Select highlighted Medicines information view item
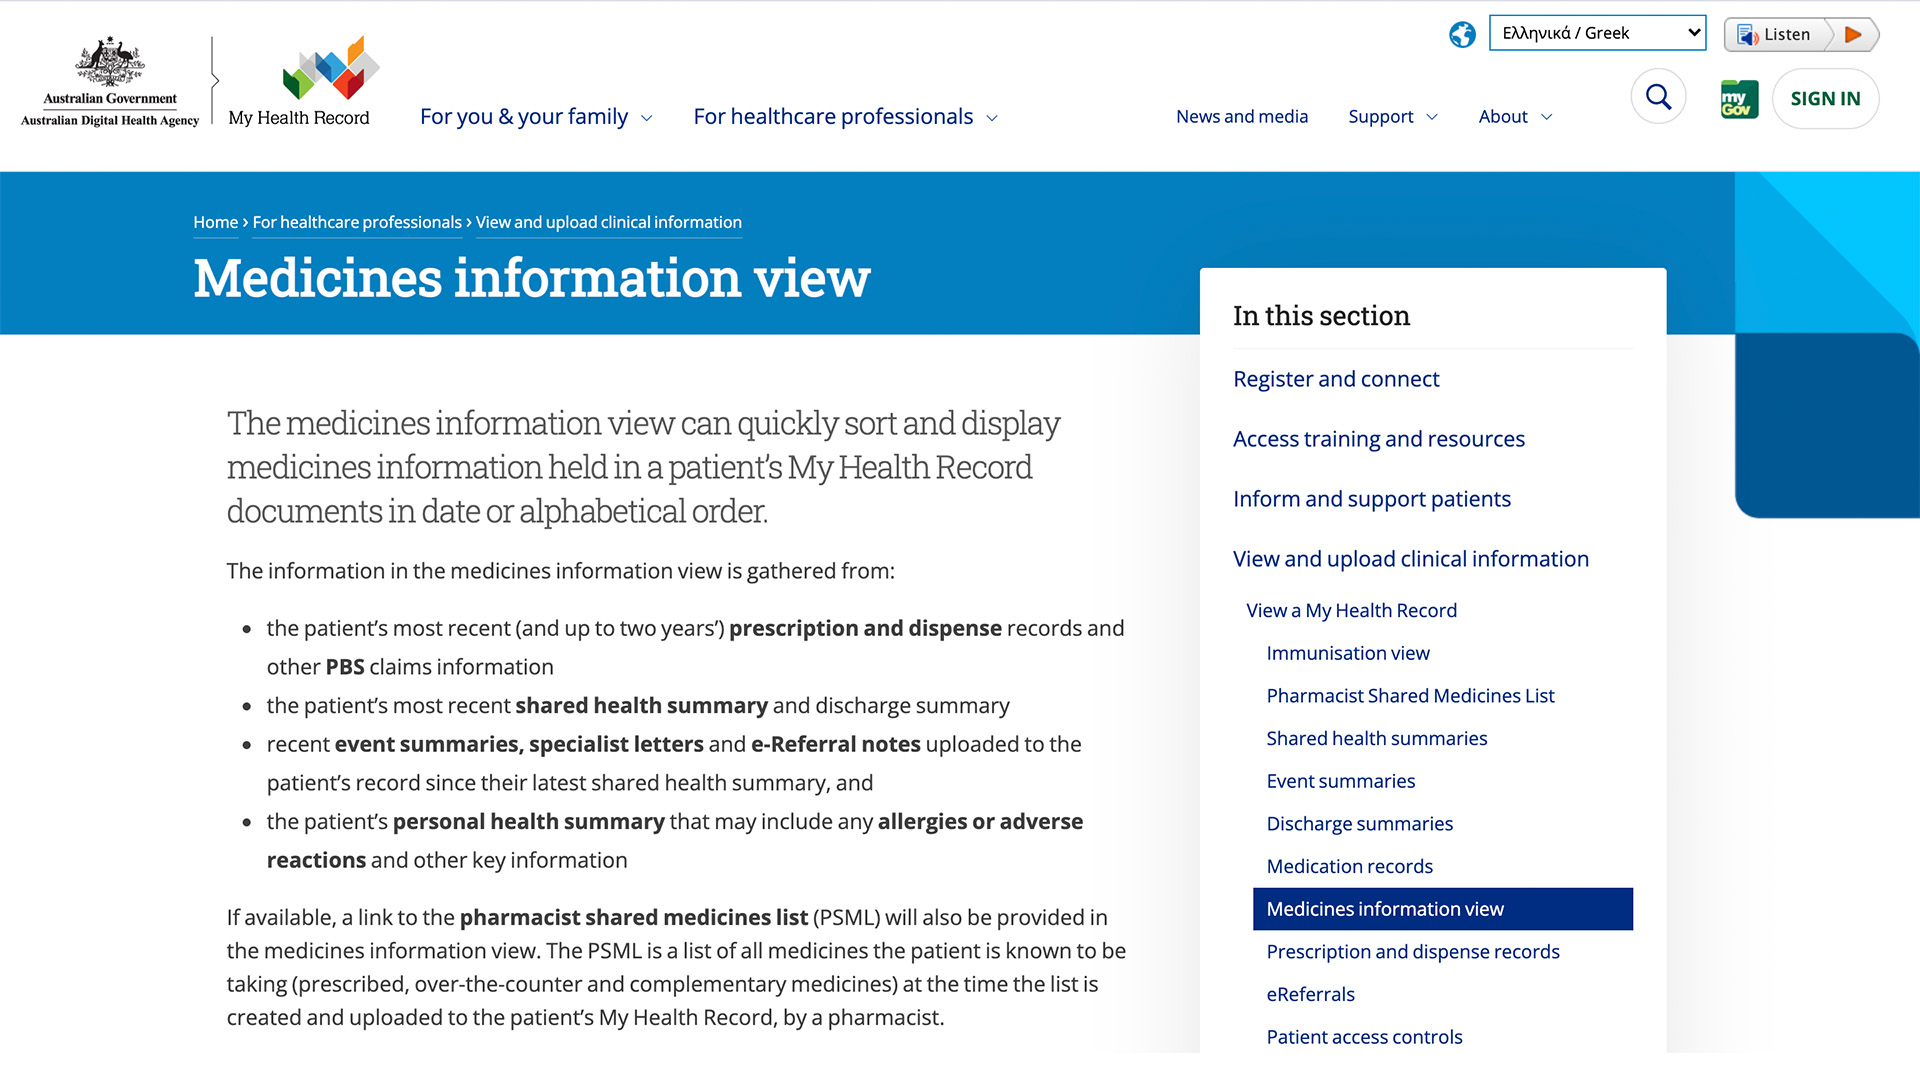The height and width of the screenshot is (1080, 1920). [x=1442, y=909]
